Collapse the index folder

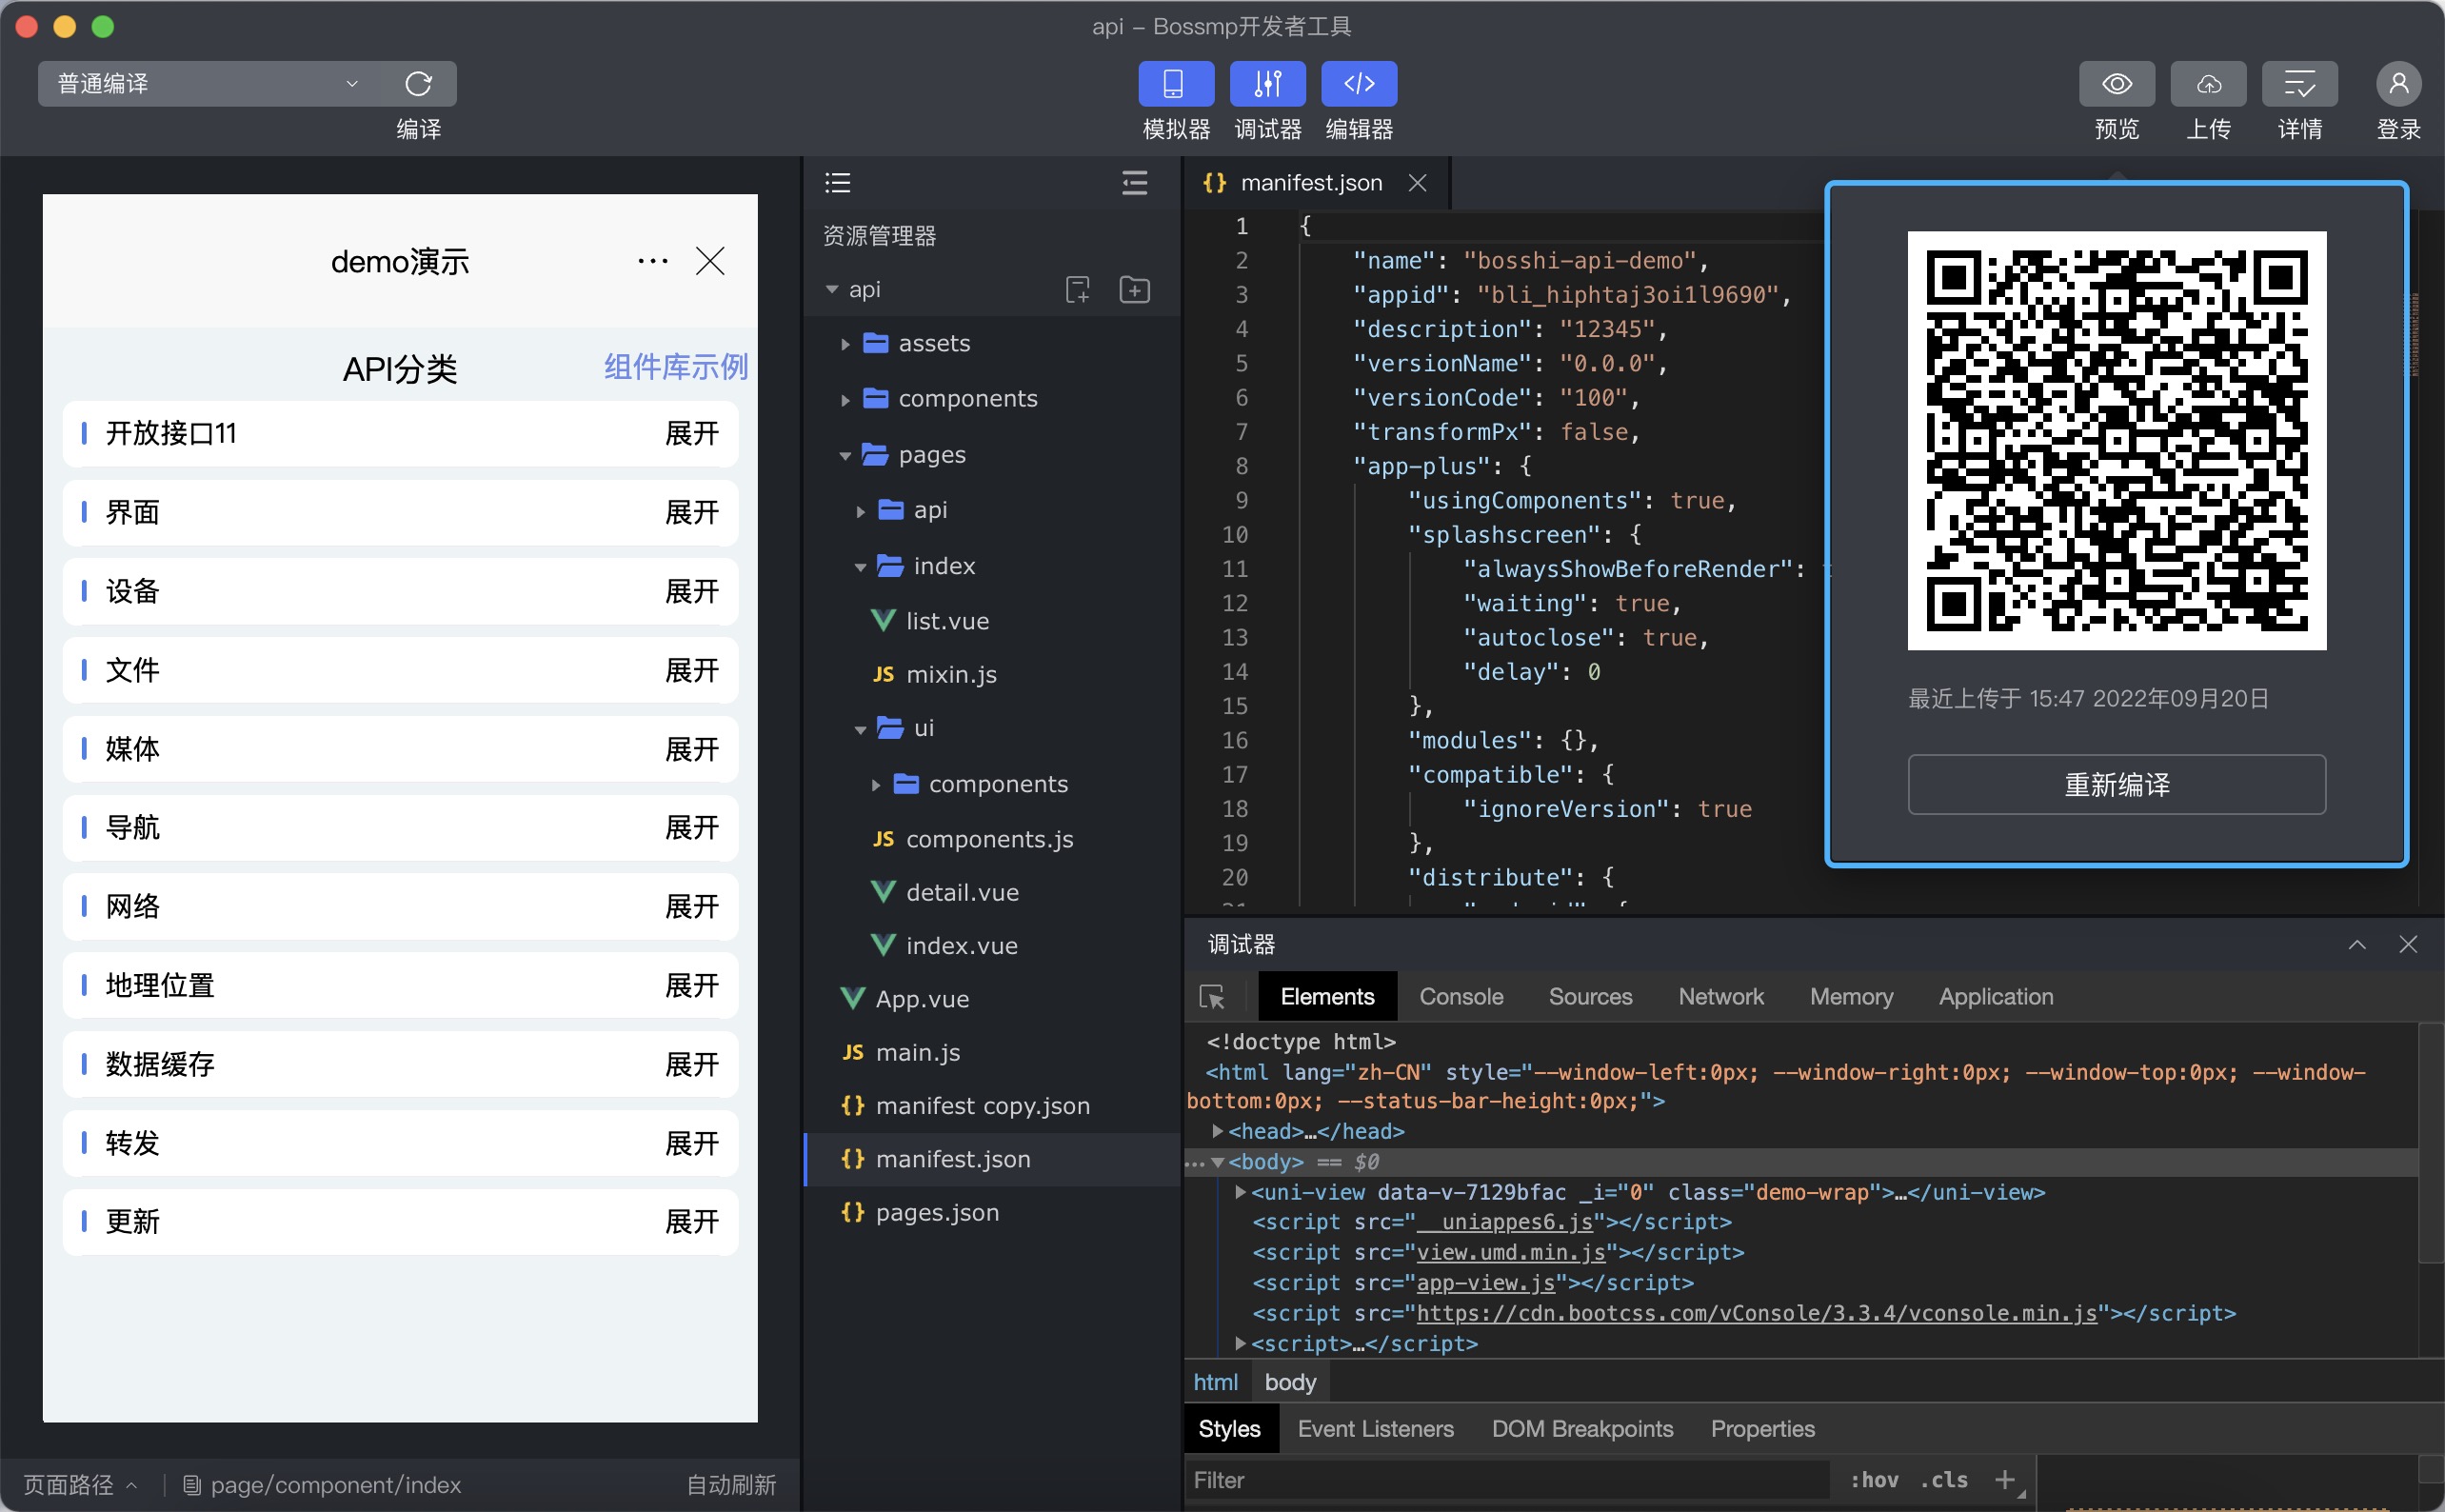click(x=861, y=567)
